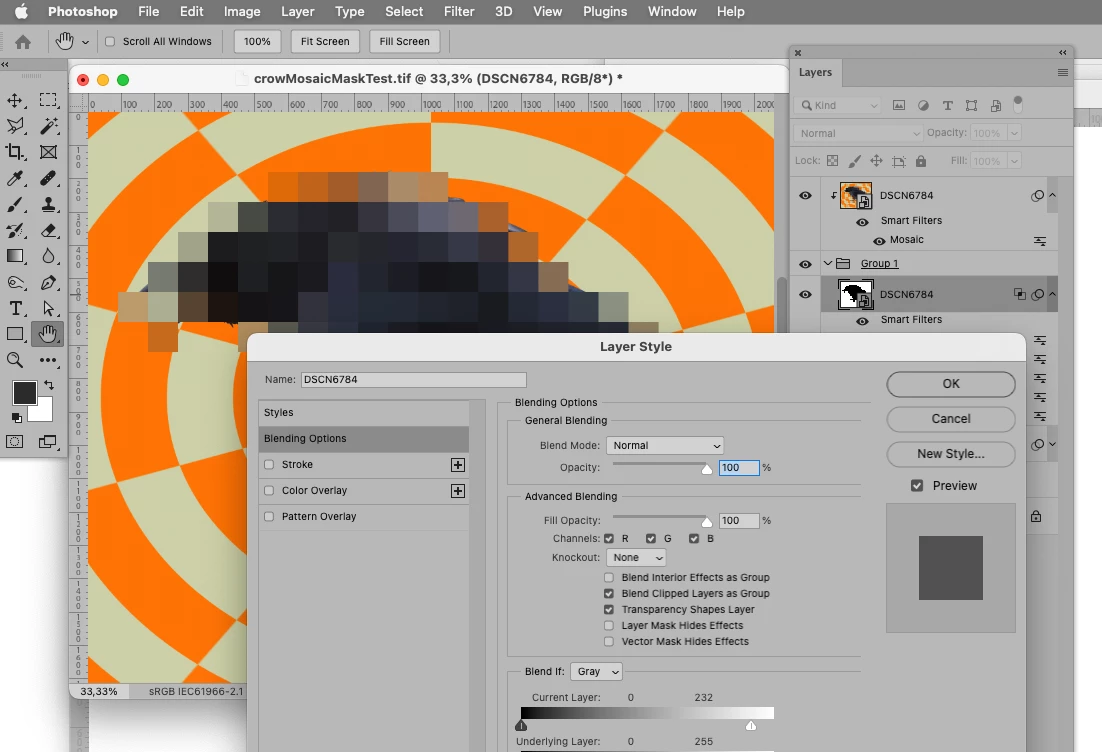Enable the Stroke effect checkbox
Image resolution: width=1102 pixels, height=752 pixels.
pos(269,465)
